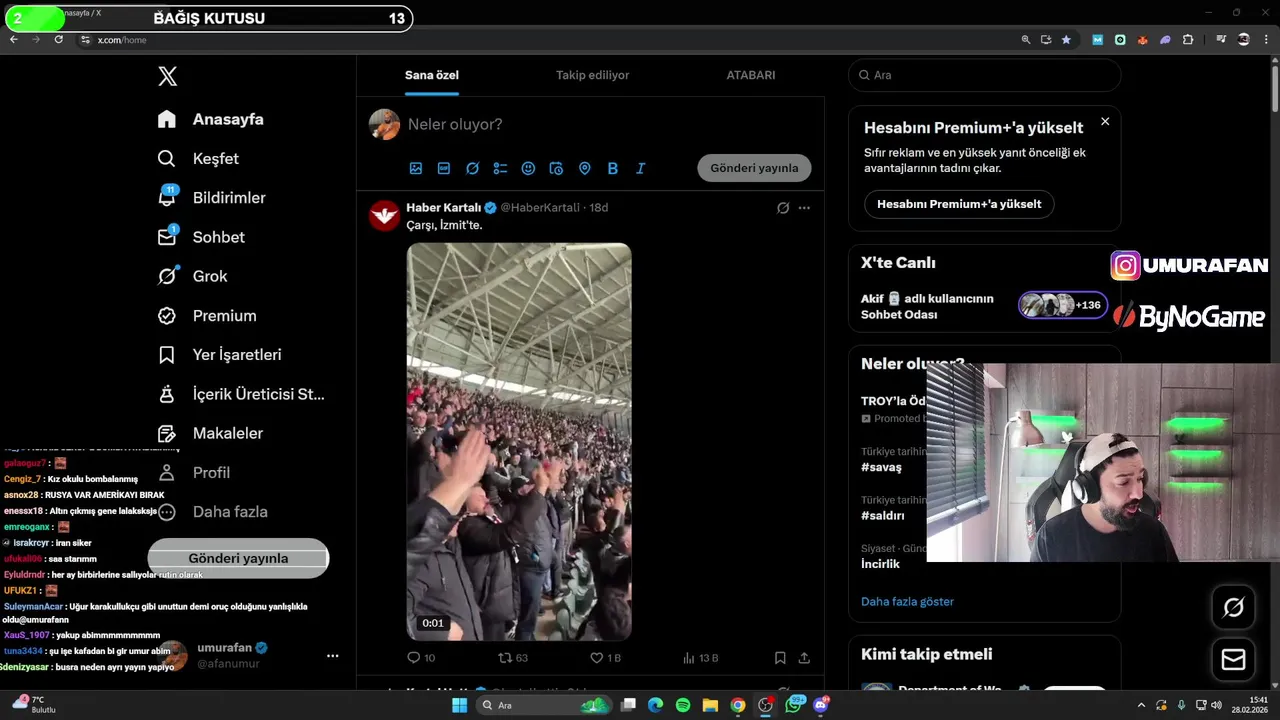1280x720 pixels.
Task: Open Keşfet search page
Action: tap(198, 158)
